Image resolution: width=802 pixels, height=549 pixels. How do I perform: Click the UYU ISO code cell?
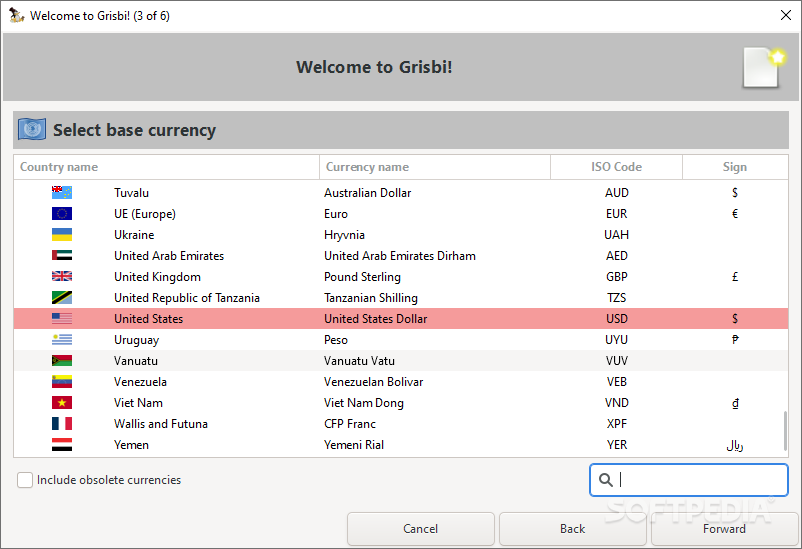(616, 340)
